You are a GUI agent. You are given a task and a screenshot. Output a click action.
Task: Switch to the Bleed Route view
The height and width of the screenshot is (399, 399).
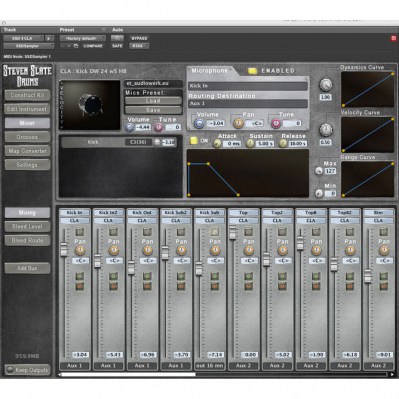(27, 240)
